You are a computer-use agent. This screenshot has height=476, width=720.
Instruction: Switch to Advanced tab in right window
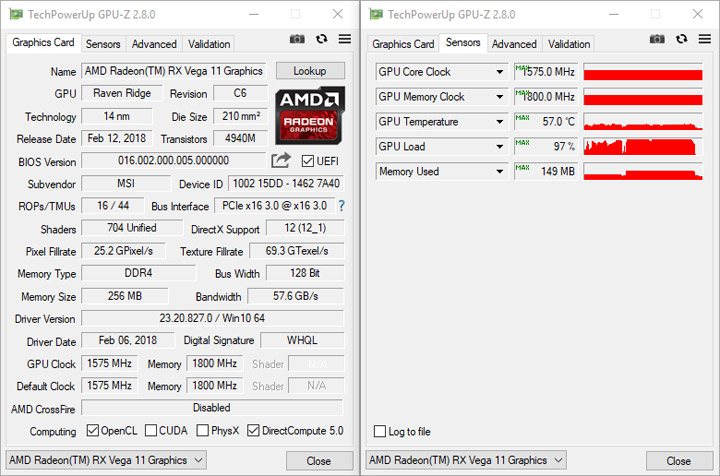tap(514, 44)
